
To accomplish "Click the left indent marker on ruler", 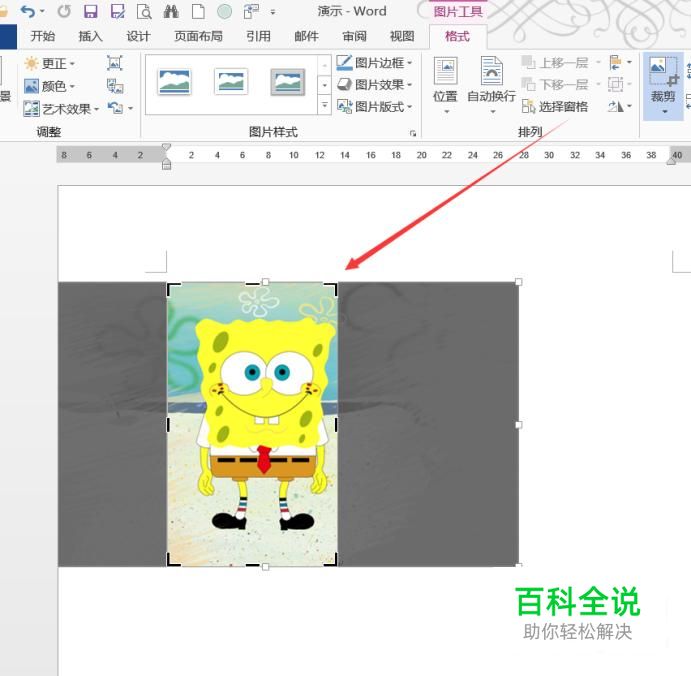I will 166,165.
